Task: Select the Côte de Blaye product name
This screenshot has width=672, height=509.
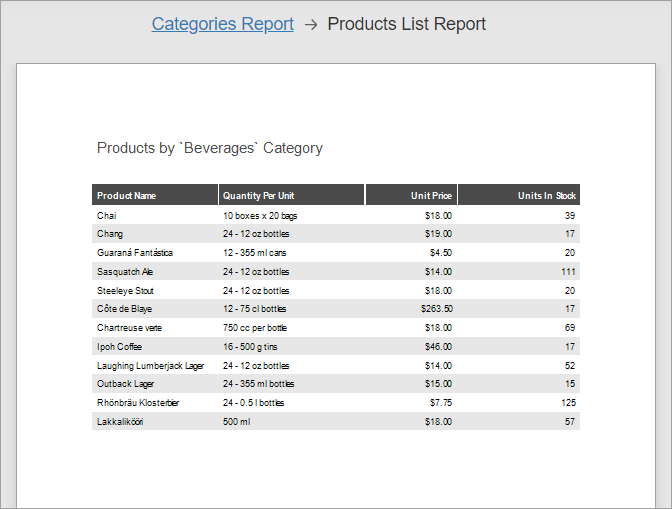Action: 125,309
